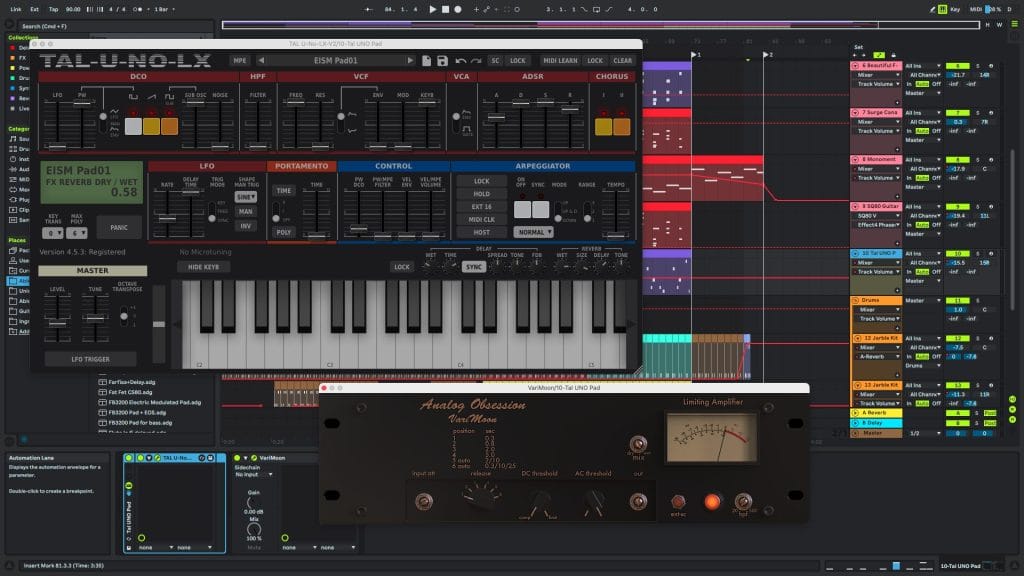The width and height of the screenshot is (1024, 576).
Task: Collapse the 7 Surge track
Action: (x=854, y=113)
